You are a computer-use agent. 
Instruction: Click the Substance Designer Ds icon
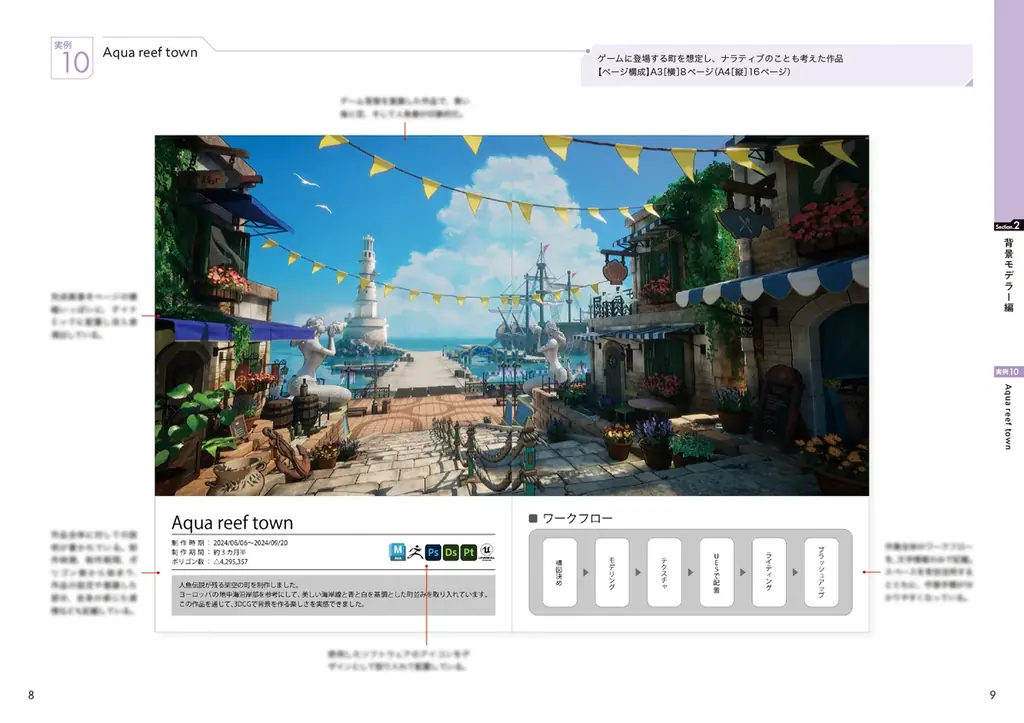pos(451,552)
